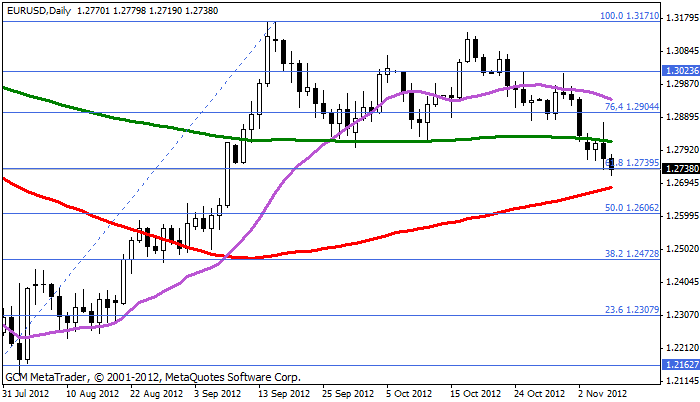This screenshot has height=402, width=700.
Task: Click the 13 Sep 2012 date label
Action: pyautogui.click(x=284, y=394)
